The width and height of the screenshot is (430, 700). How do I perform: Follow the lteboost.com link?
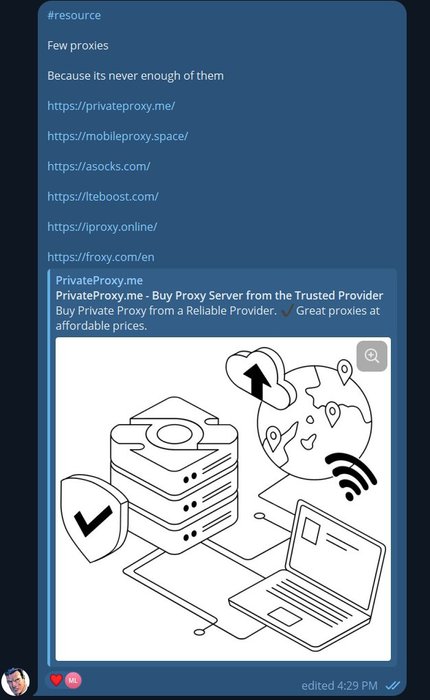click(103, 196)
